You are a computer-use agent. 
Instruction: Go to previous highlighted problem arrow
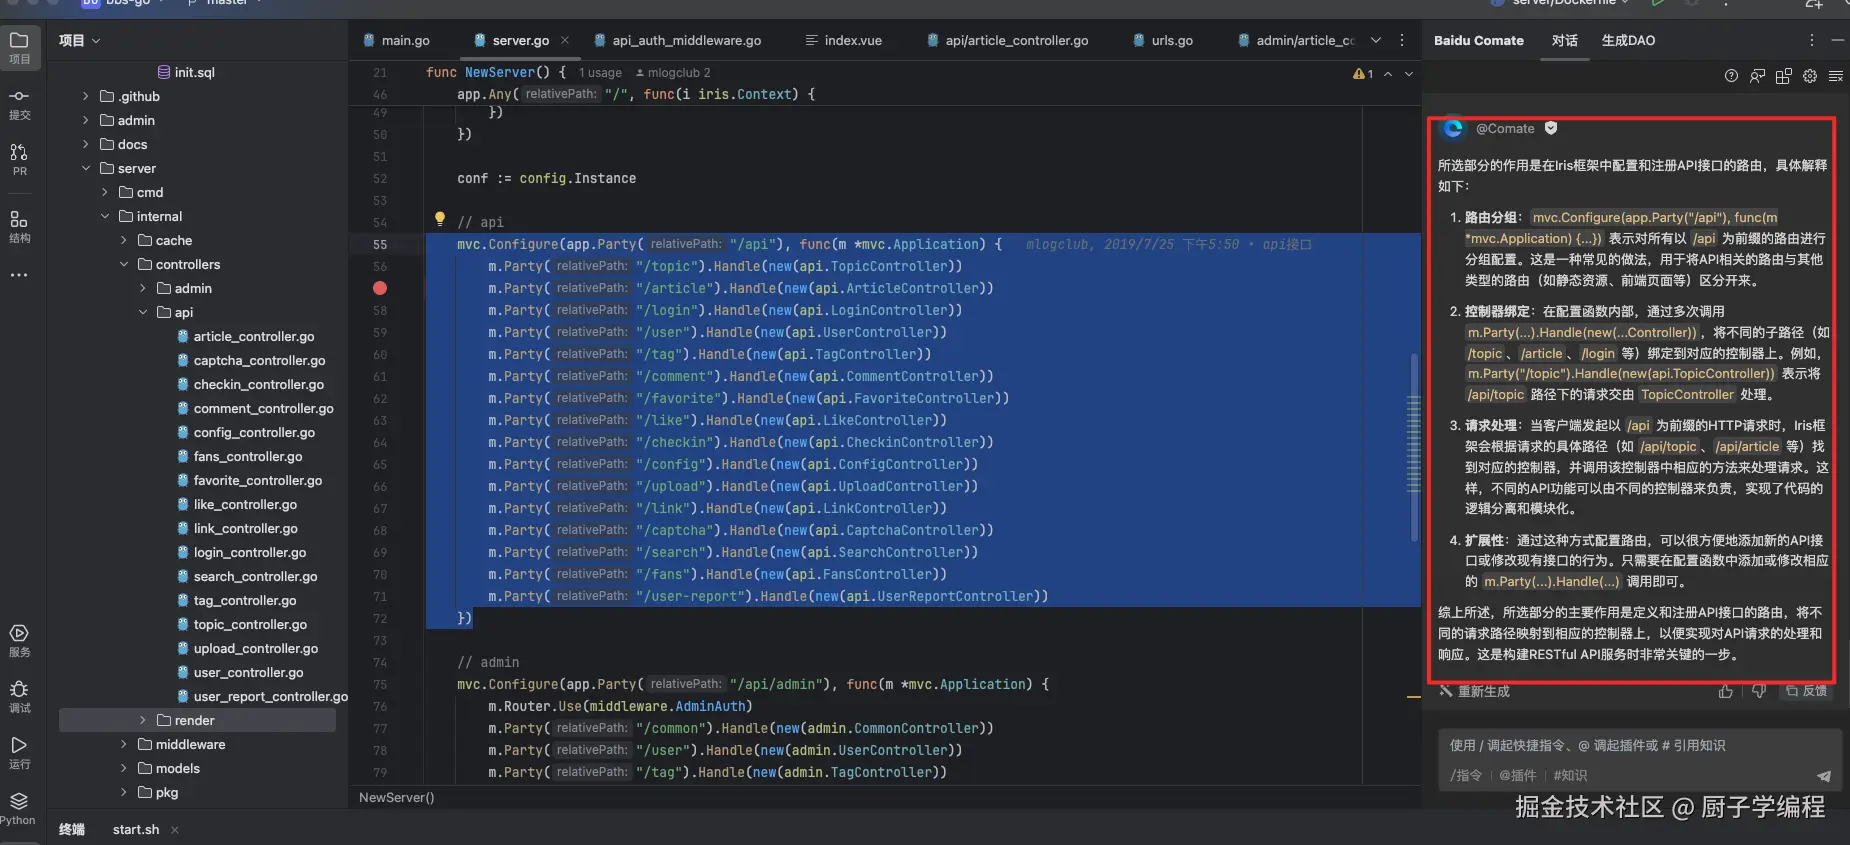1387,74
